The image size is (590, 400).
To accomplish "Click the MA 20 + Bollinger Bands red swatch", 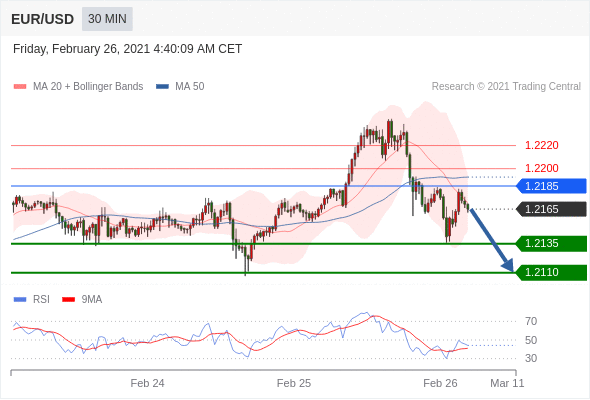I will (20, 87).
